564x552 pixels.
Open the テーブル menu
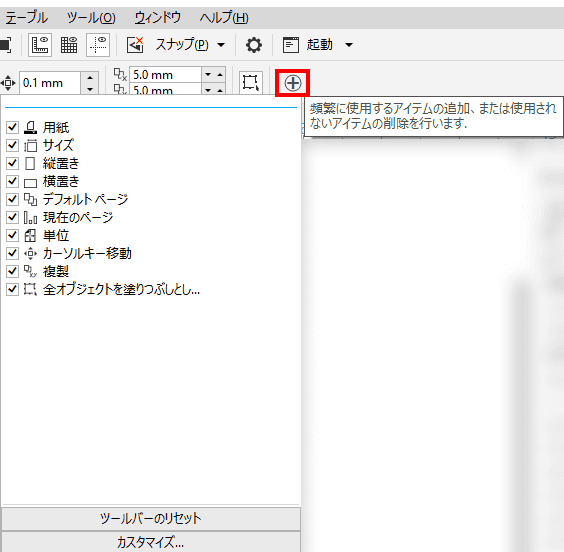tap(26, 18)
